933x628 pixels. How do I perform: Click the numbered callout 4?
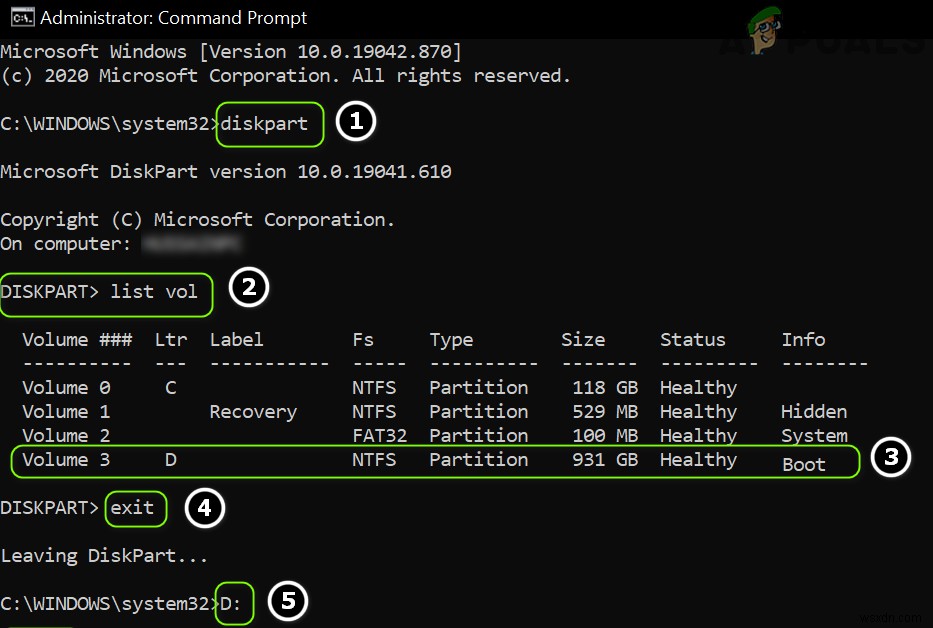[x=204, y=508]
